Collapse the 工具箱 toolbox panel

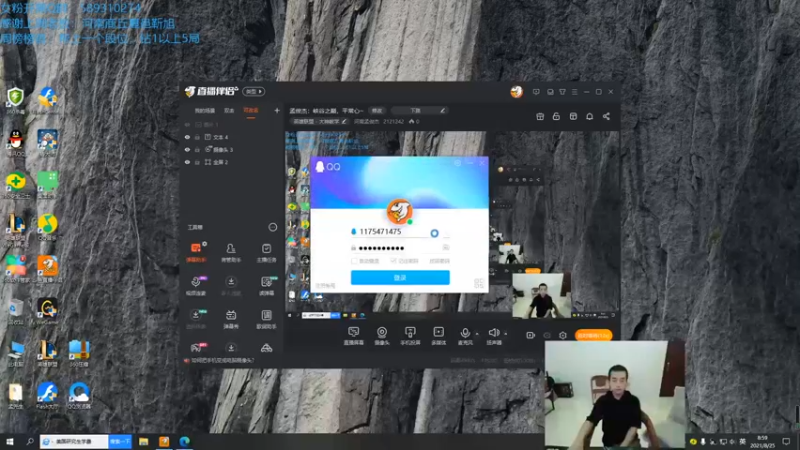click(272, 227)
